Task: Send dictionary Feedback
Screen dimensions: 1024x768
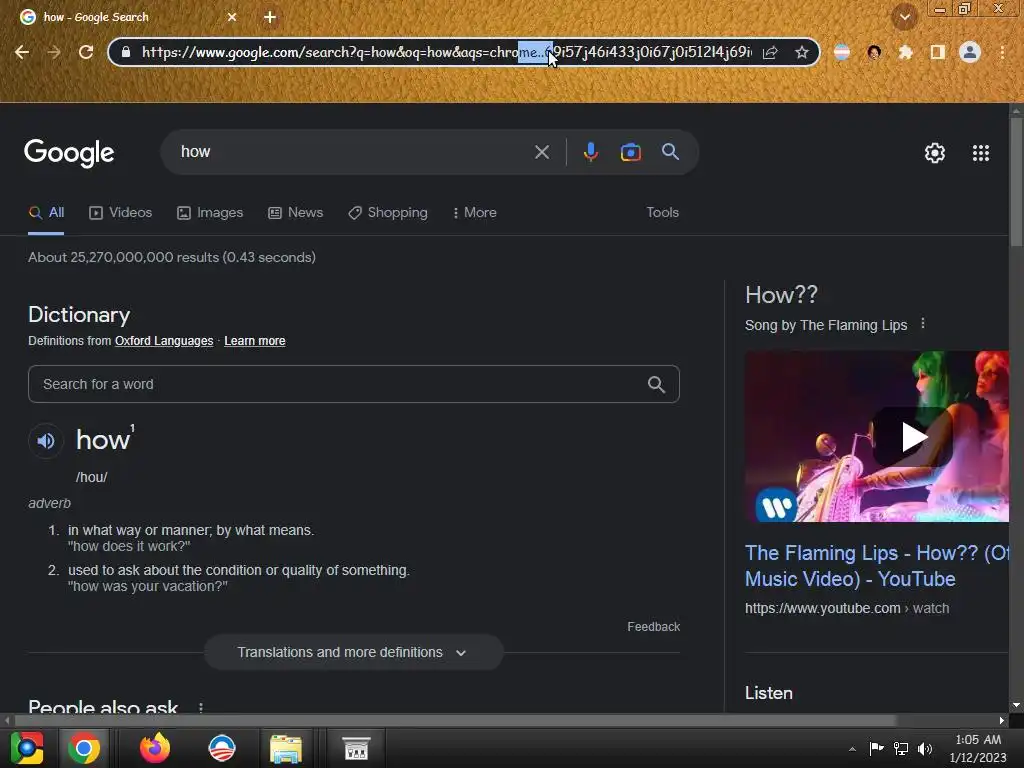Action: [x=654, y=627]
